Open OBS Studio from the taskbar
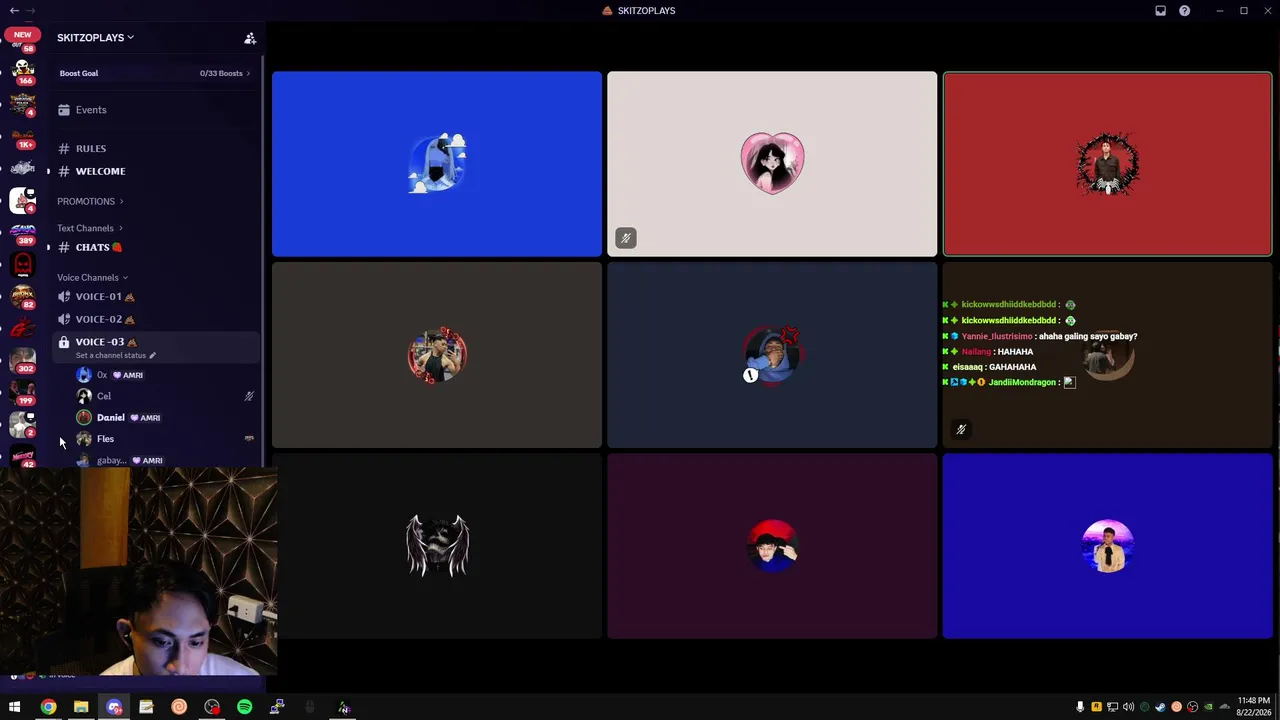 click(212, 707)
